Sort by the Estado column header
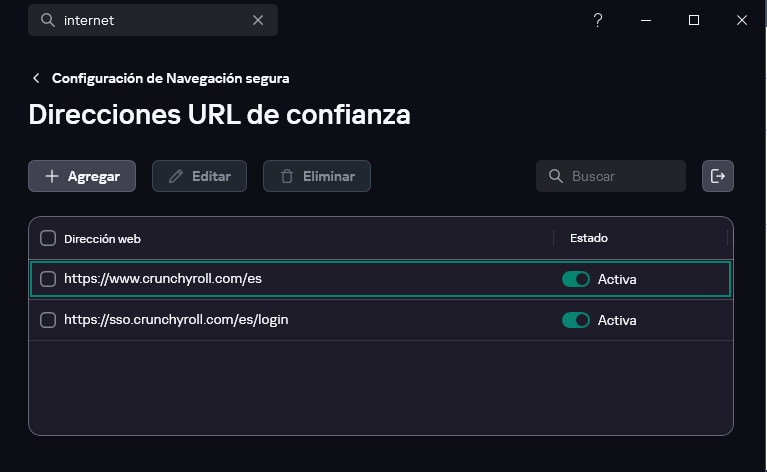 point(589,238)
